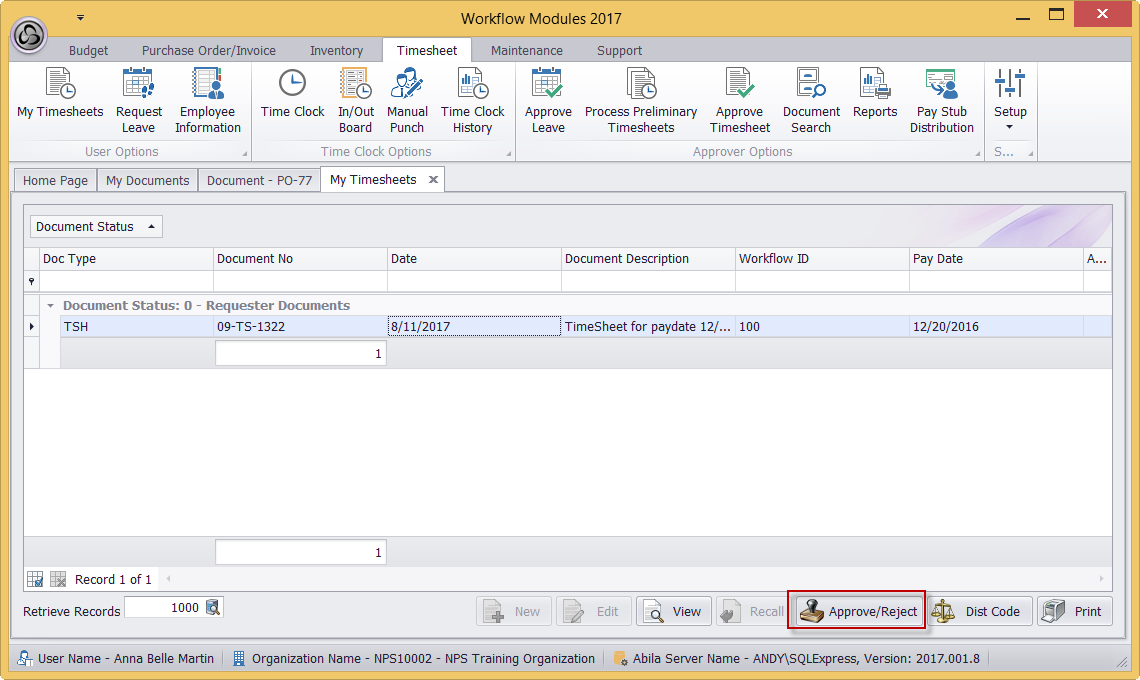The image size is (1140, 680).
Task: Sort by the Pay Date column header
Action: [x=995, y=259]
